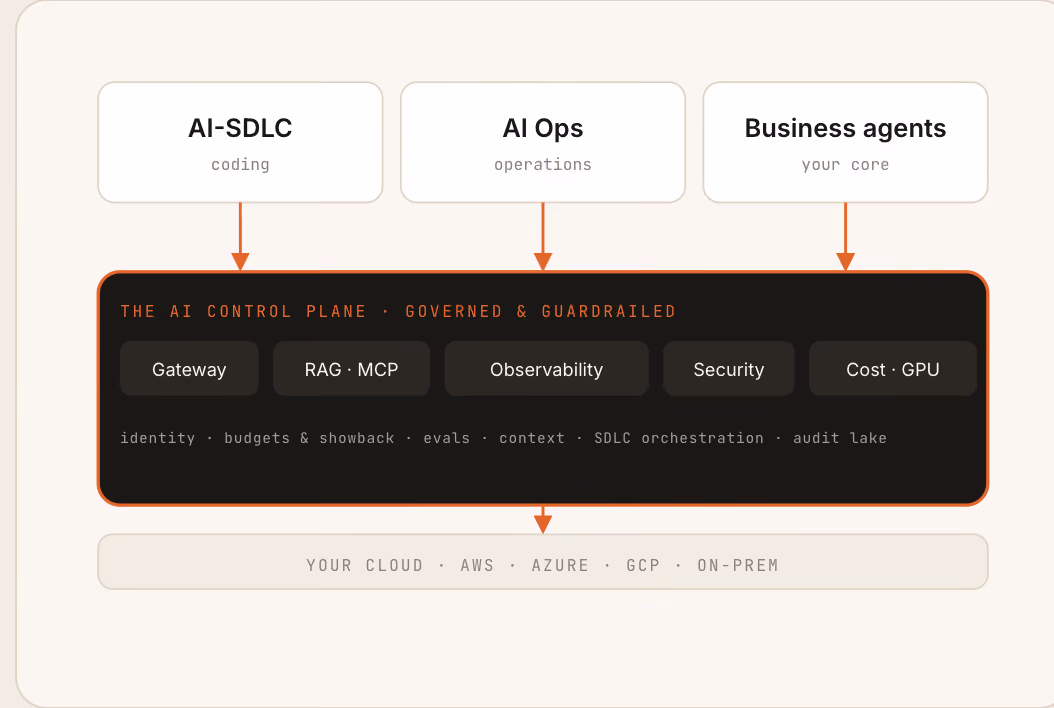Click 'your core' subtitle text

pos(846,165)
